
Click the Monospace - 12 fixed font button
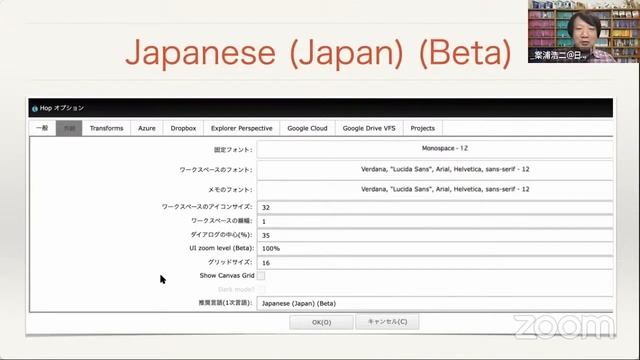pyautogui.click(x=435, y=149)
